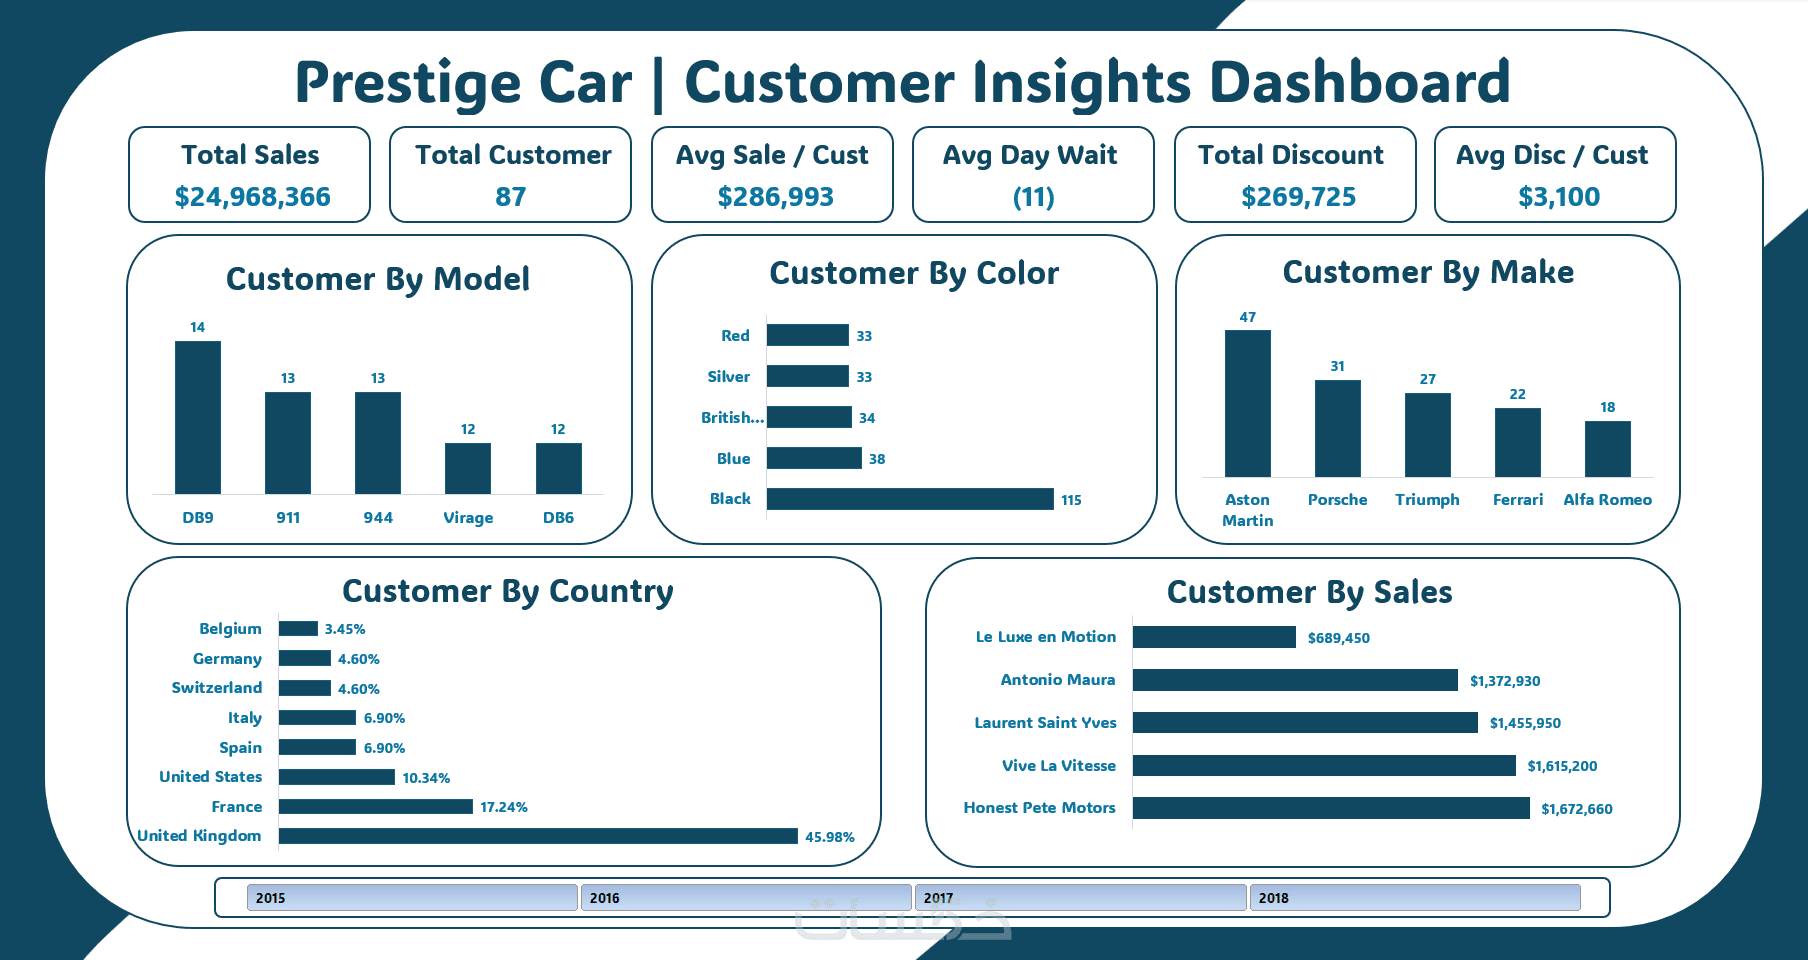Choose 2017 in the year timeline
Viewport: 1808px width, 960px height.
click(1080, 898)
